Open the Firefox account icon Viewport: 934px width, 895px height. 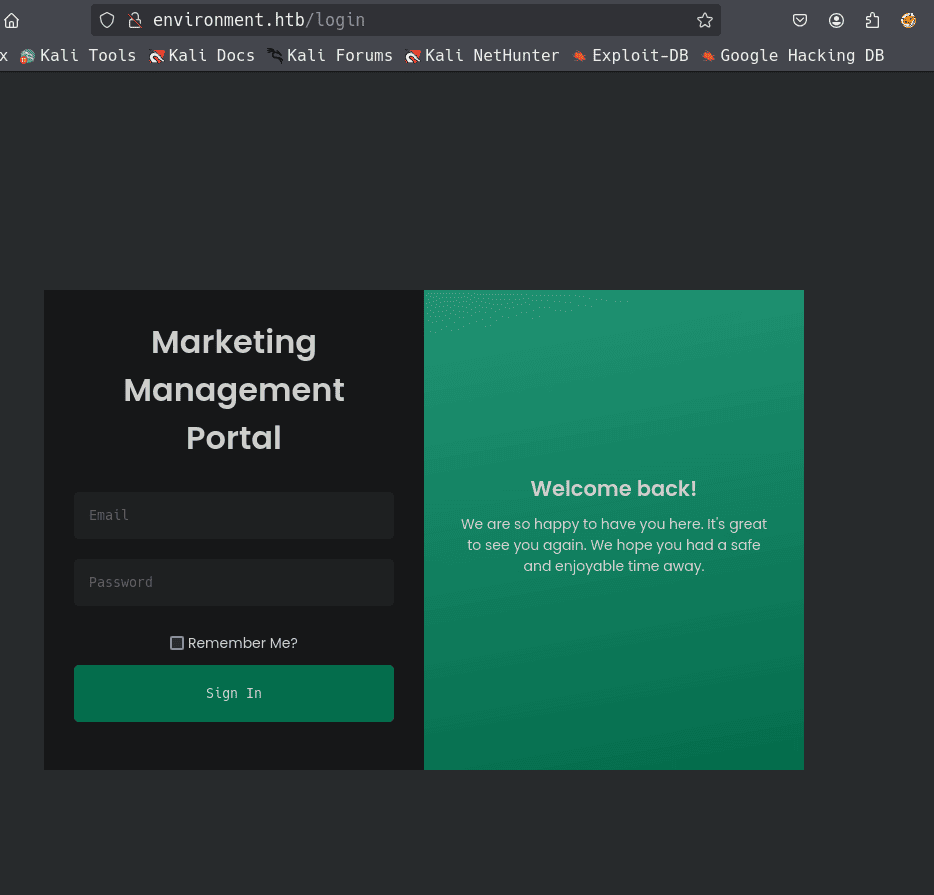836,20
